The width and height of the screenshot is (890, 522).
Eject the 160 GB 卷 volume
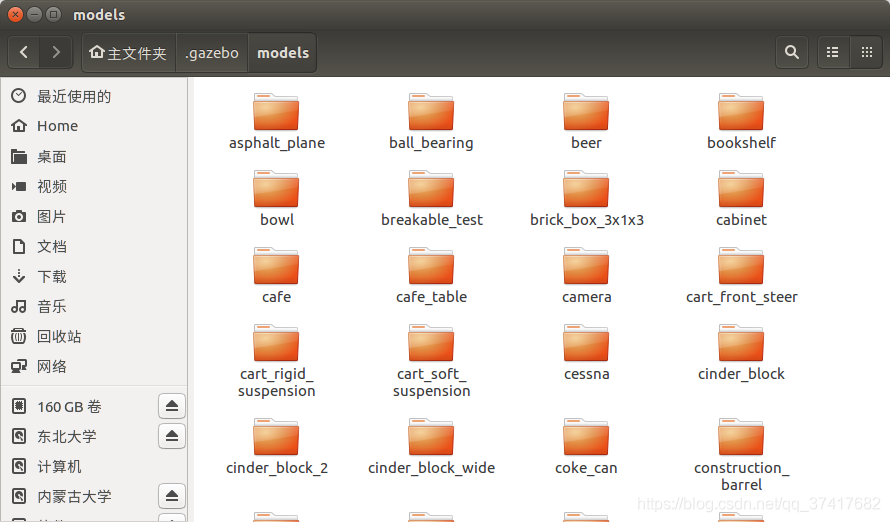172,406
